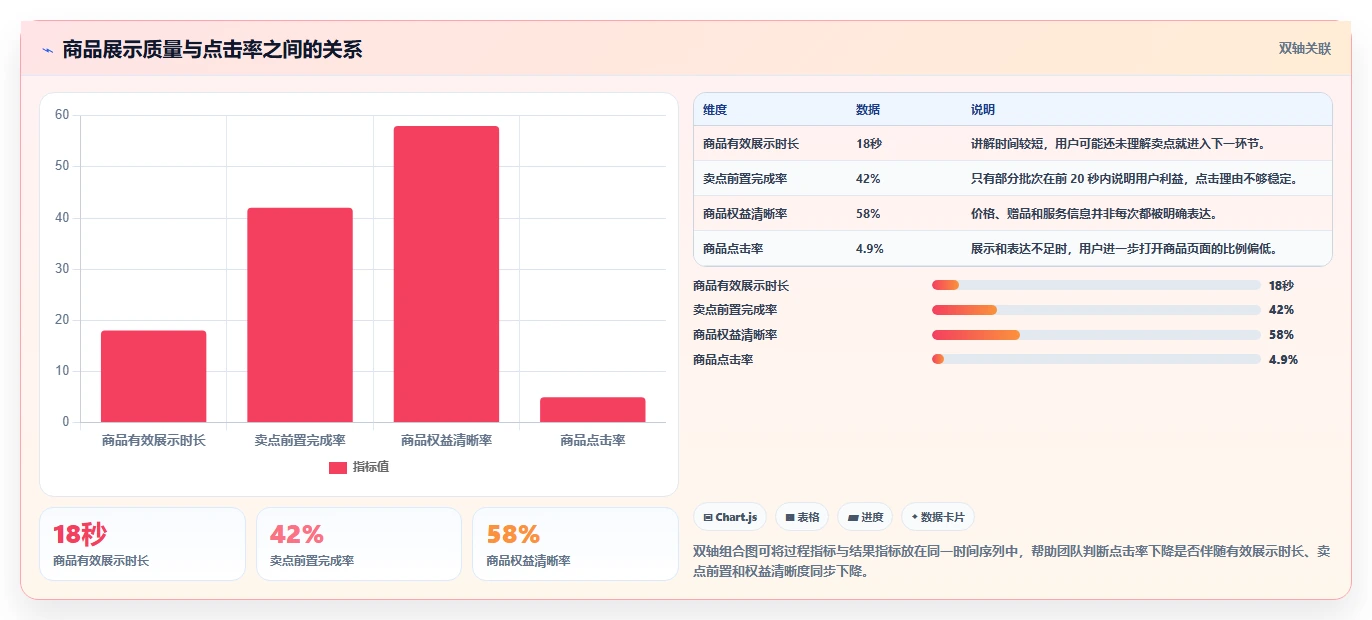Click the 58% data card
Screen dimensions: 1372x620
click(575, 544)
